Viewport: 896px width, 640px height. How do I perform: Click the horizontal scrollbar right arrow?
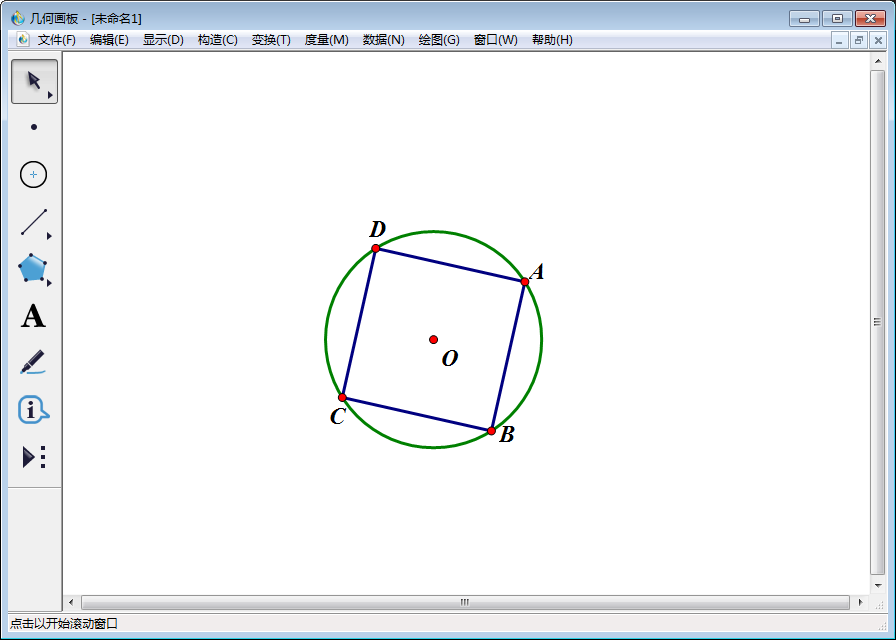click(861, 602)
